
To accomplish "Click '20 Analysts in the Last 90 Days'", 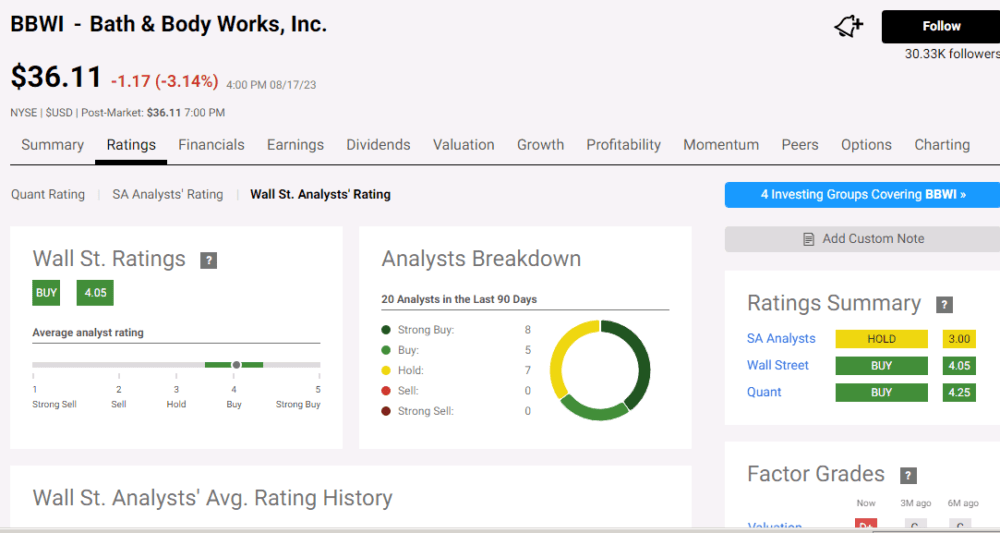I will 459,299.
